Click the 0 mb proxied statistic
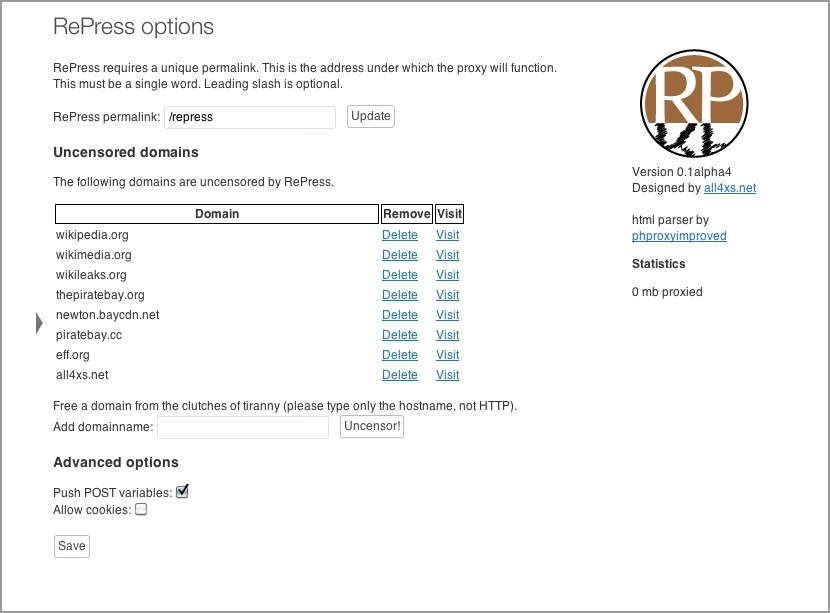Viewport: 830px width, 613px height. [667, 292]
